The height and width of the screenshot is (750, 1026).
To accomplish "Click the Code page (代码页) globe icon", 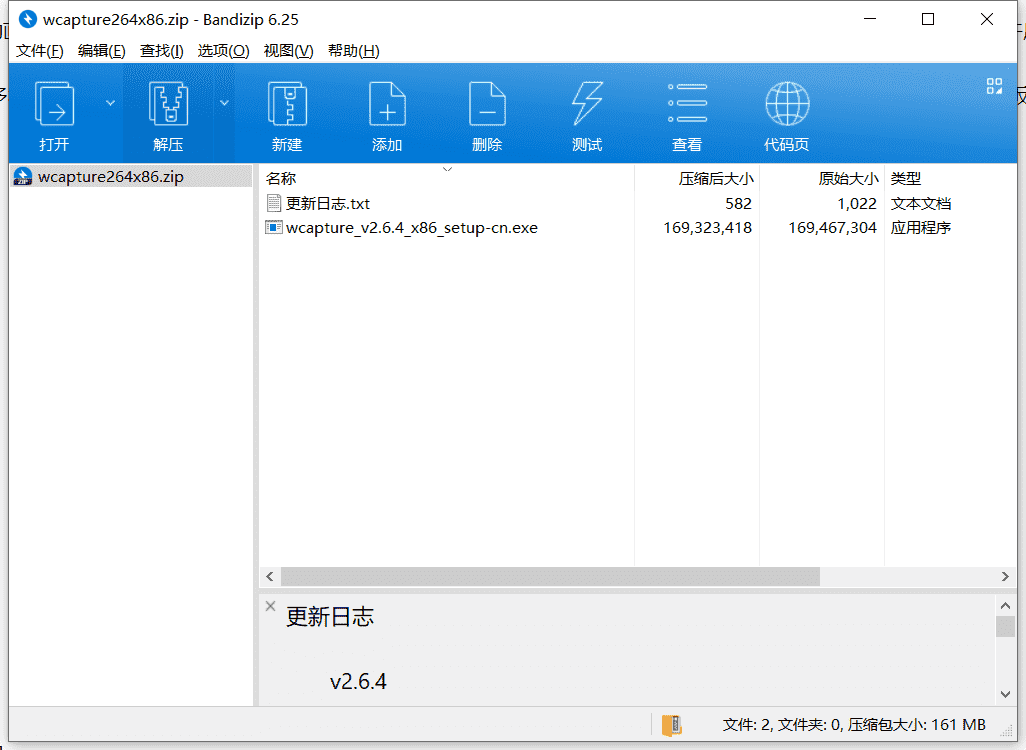I will click(787, 103).
